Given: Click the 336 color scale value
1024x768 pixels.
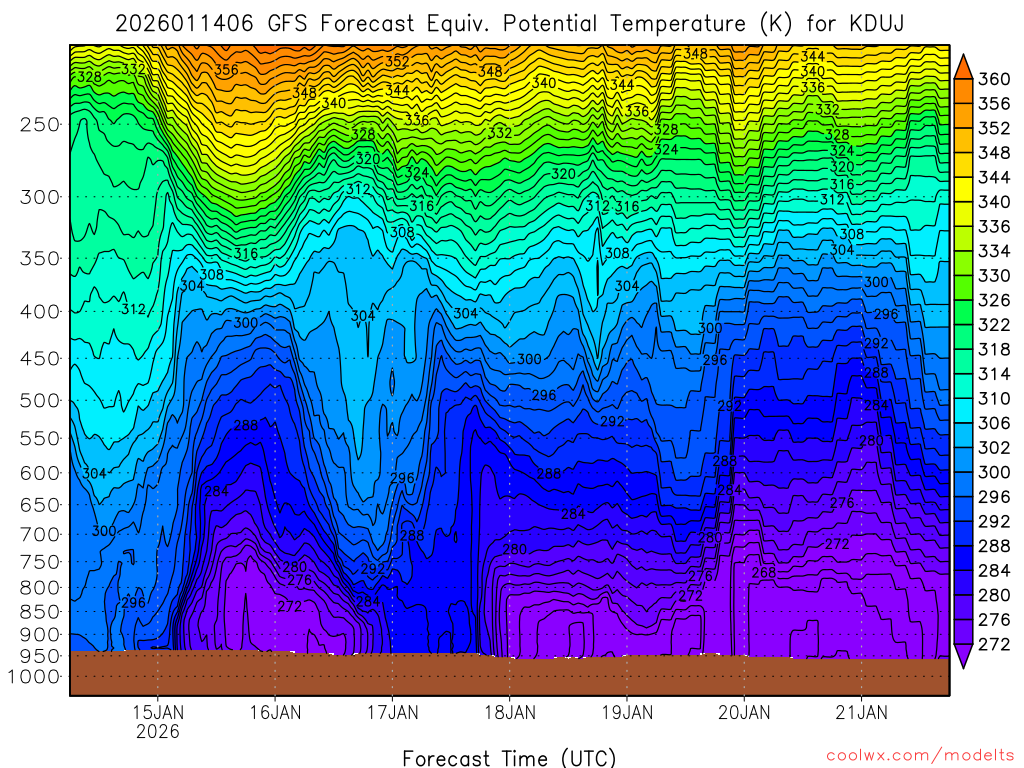Looking at the screenshot, I should click(994, 227).
